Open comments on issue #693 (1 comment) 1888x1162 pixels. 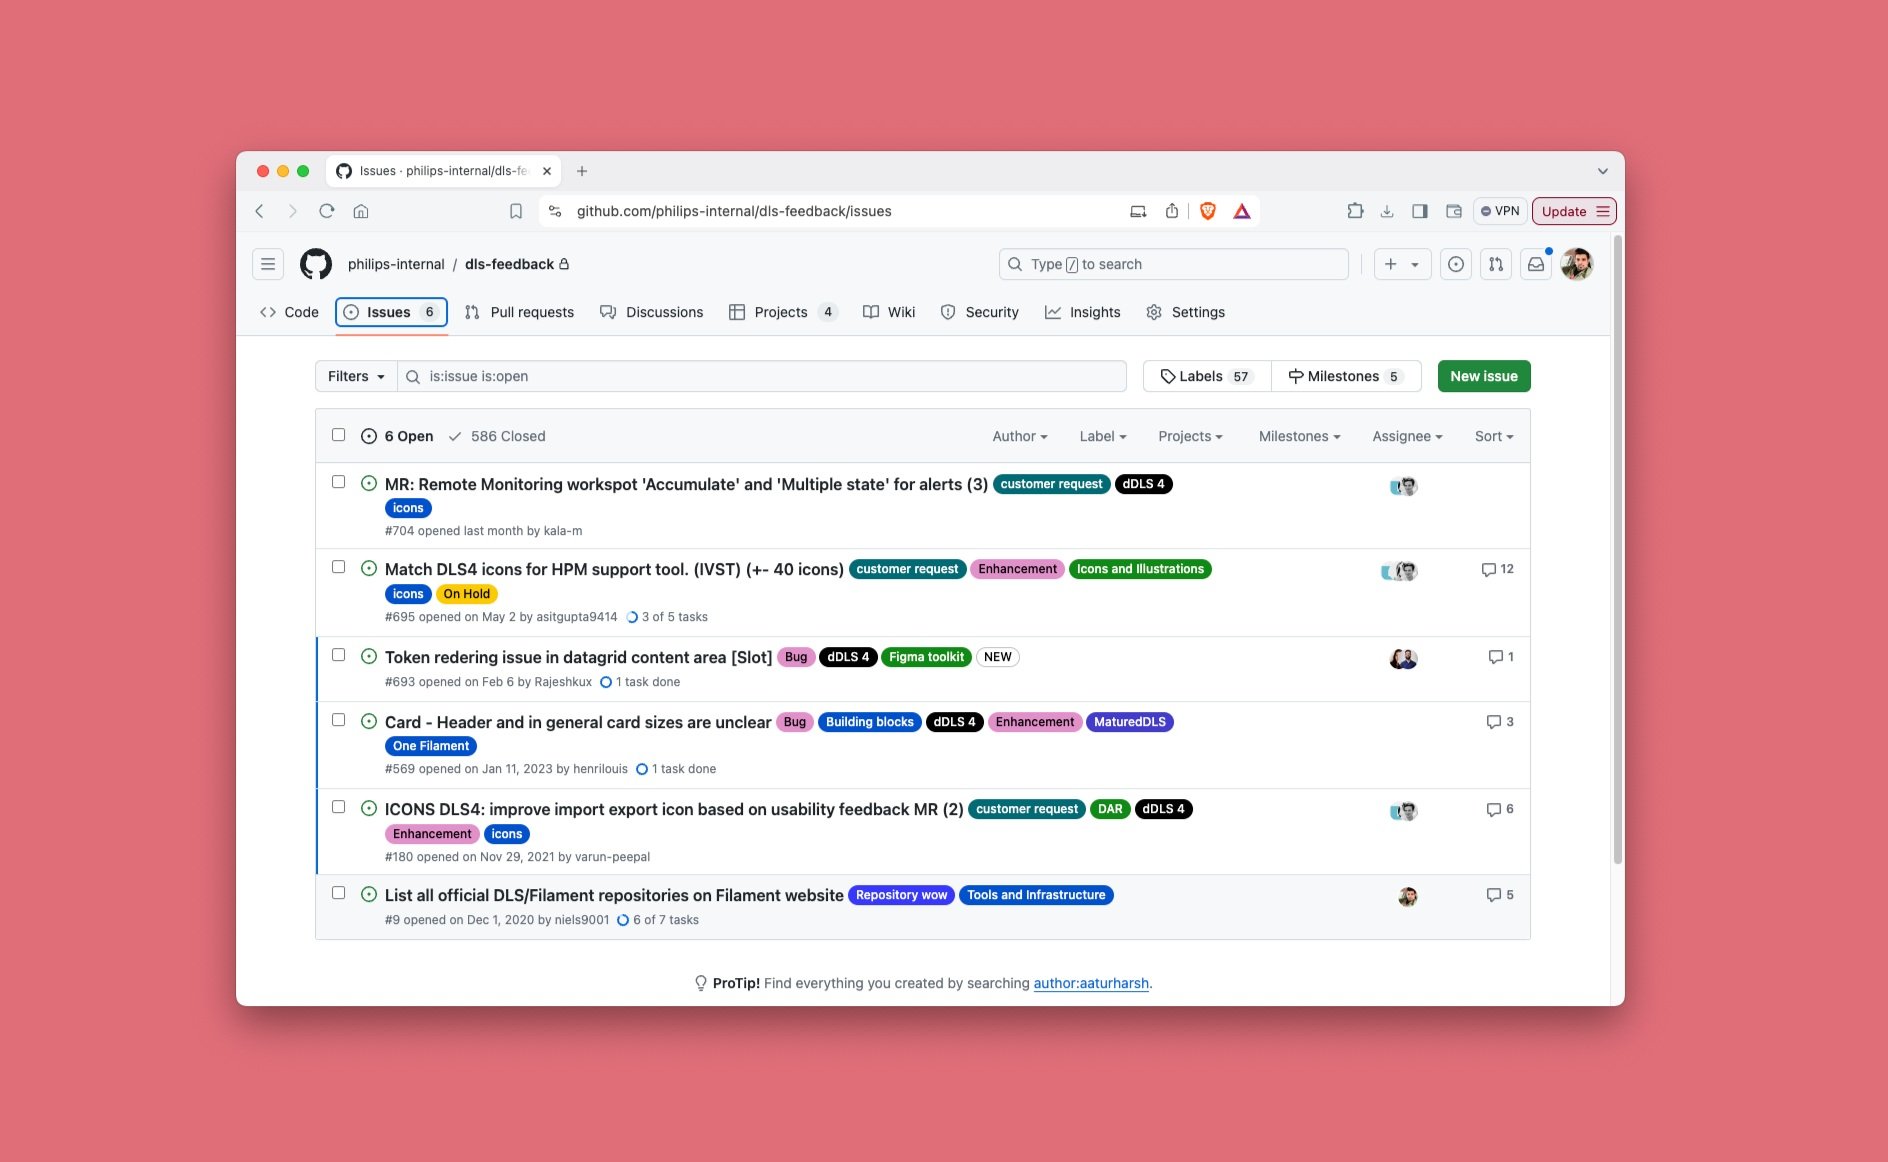click(1501, 657)
